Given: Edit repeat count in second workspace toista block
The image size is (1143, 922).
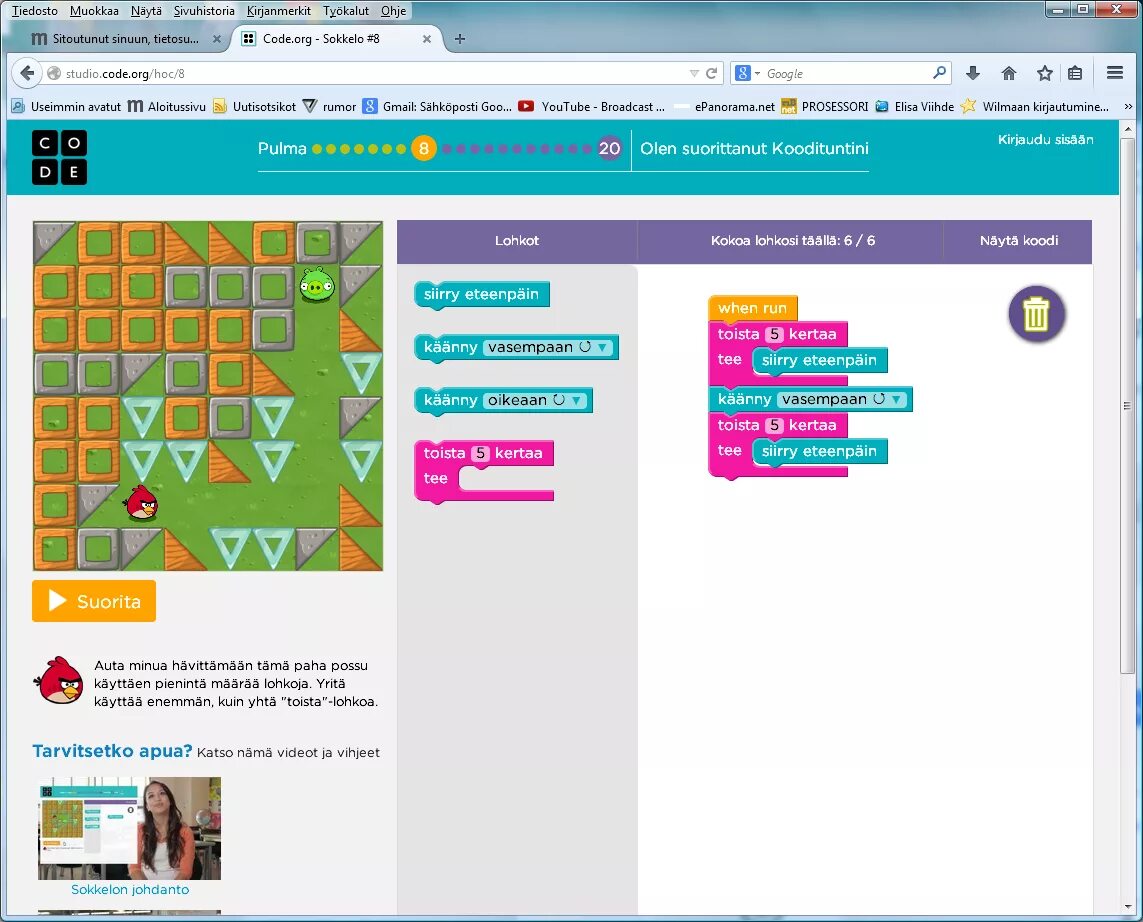Looking at the screenshot, I should [774, 426].
